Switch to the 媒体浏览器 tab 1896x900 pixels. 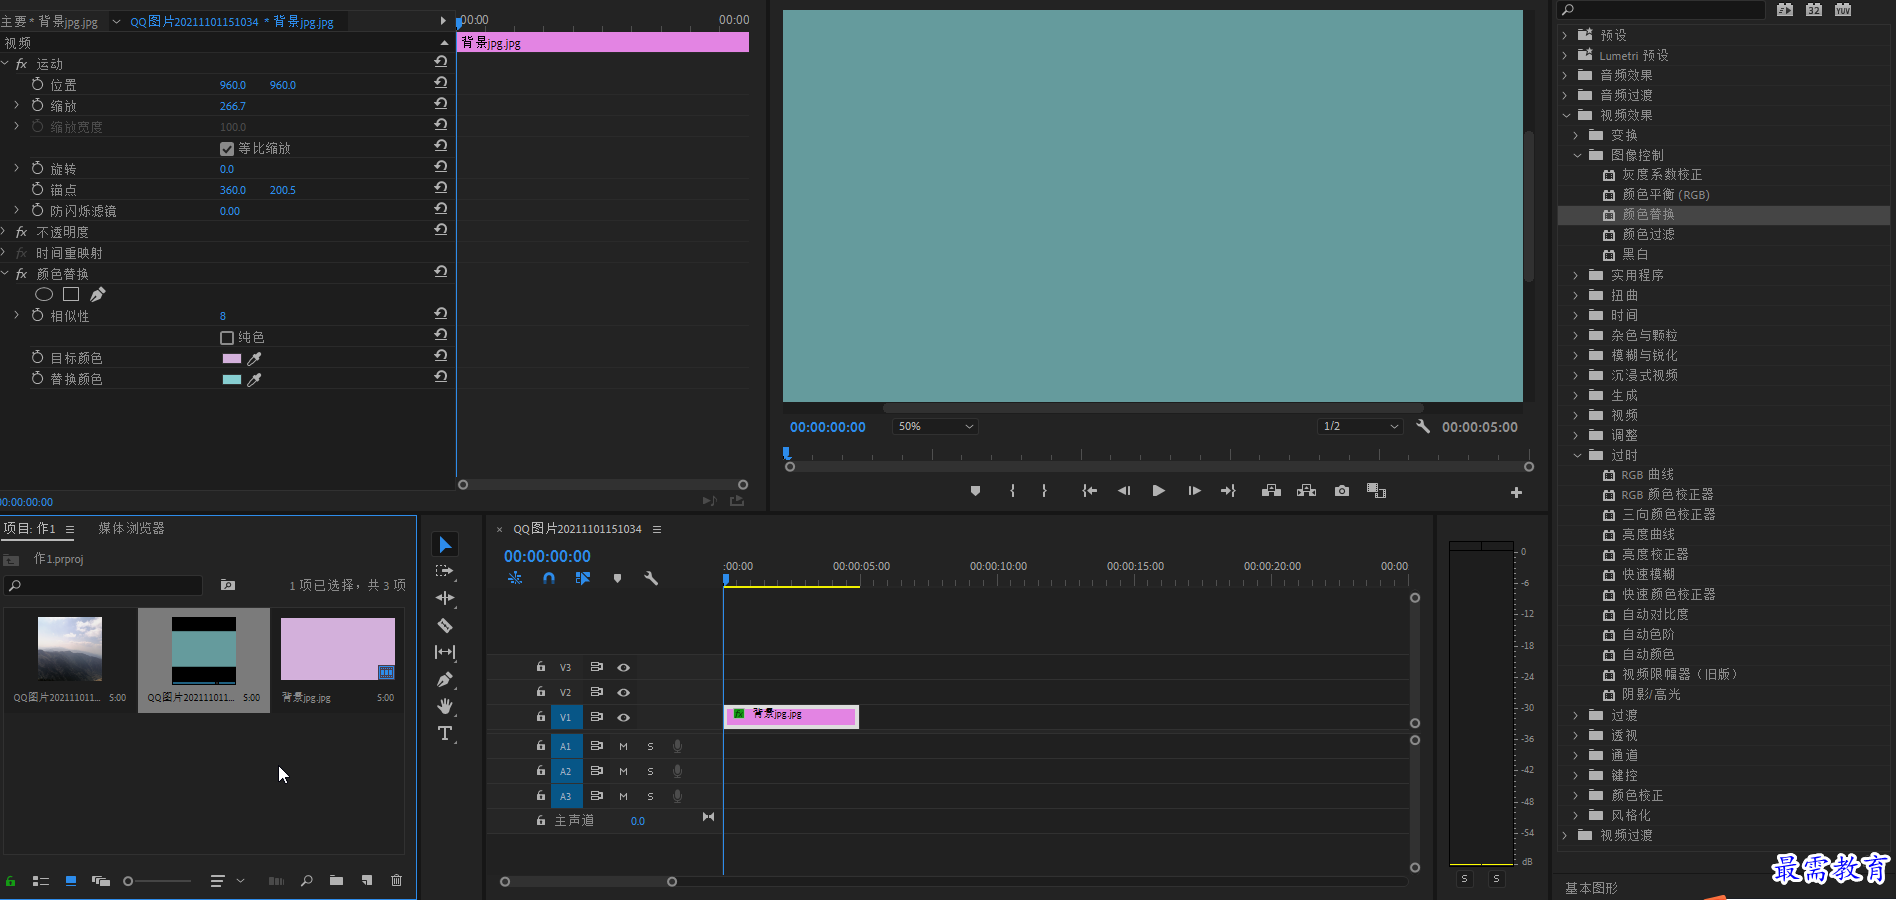(131, 528)
